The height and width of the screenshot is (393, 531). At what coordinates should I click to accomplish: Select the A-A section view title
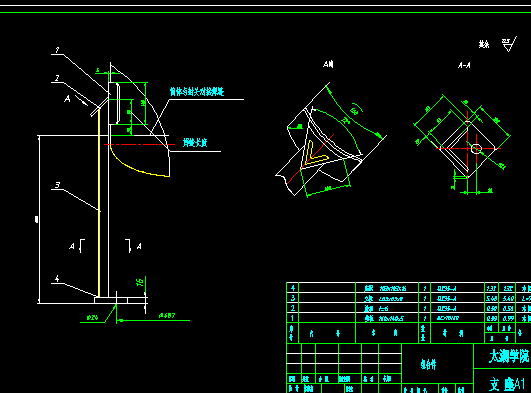click(x=464, y=65)
